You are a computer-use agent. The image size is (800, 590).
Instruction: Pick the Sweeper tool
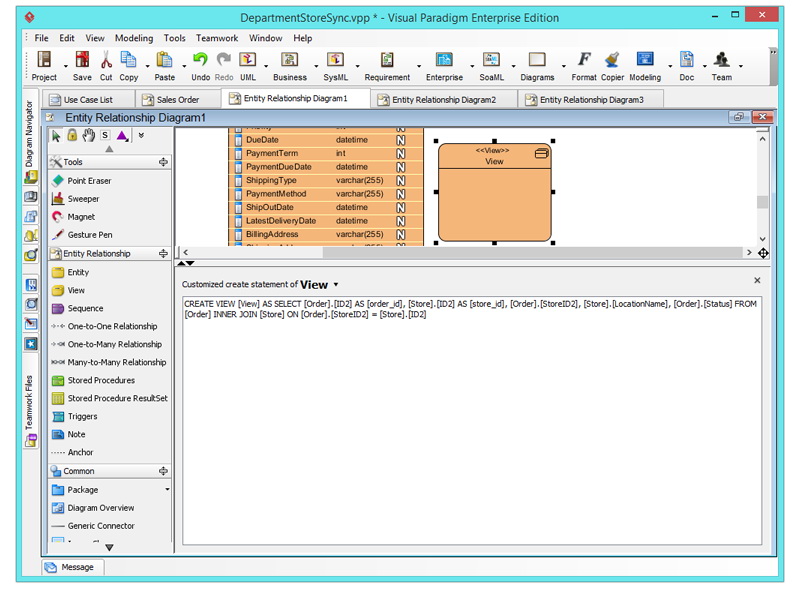[x=83, y=199]
